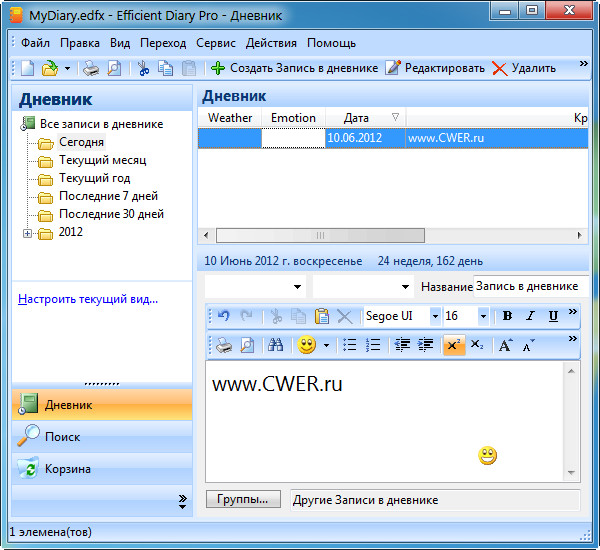
Task: Open the Действия menu
Action: coord(271,43)
